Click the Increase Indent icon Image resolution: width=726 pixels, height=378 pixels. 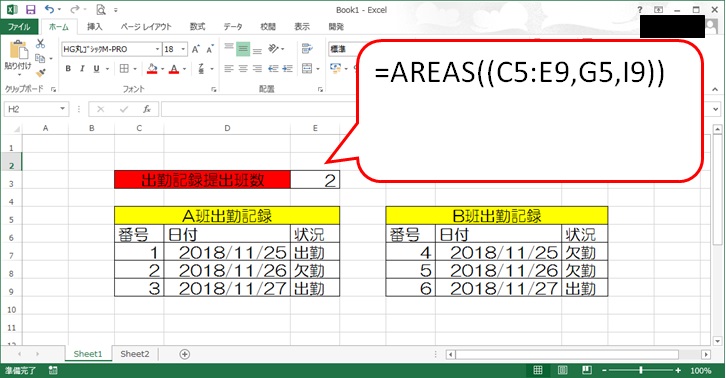point(288,69)
